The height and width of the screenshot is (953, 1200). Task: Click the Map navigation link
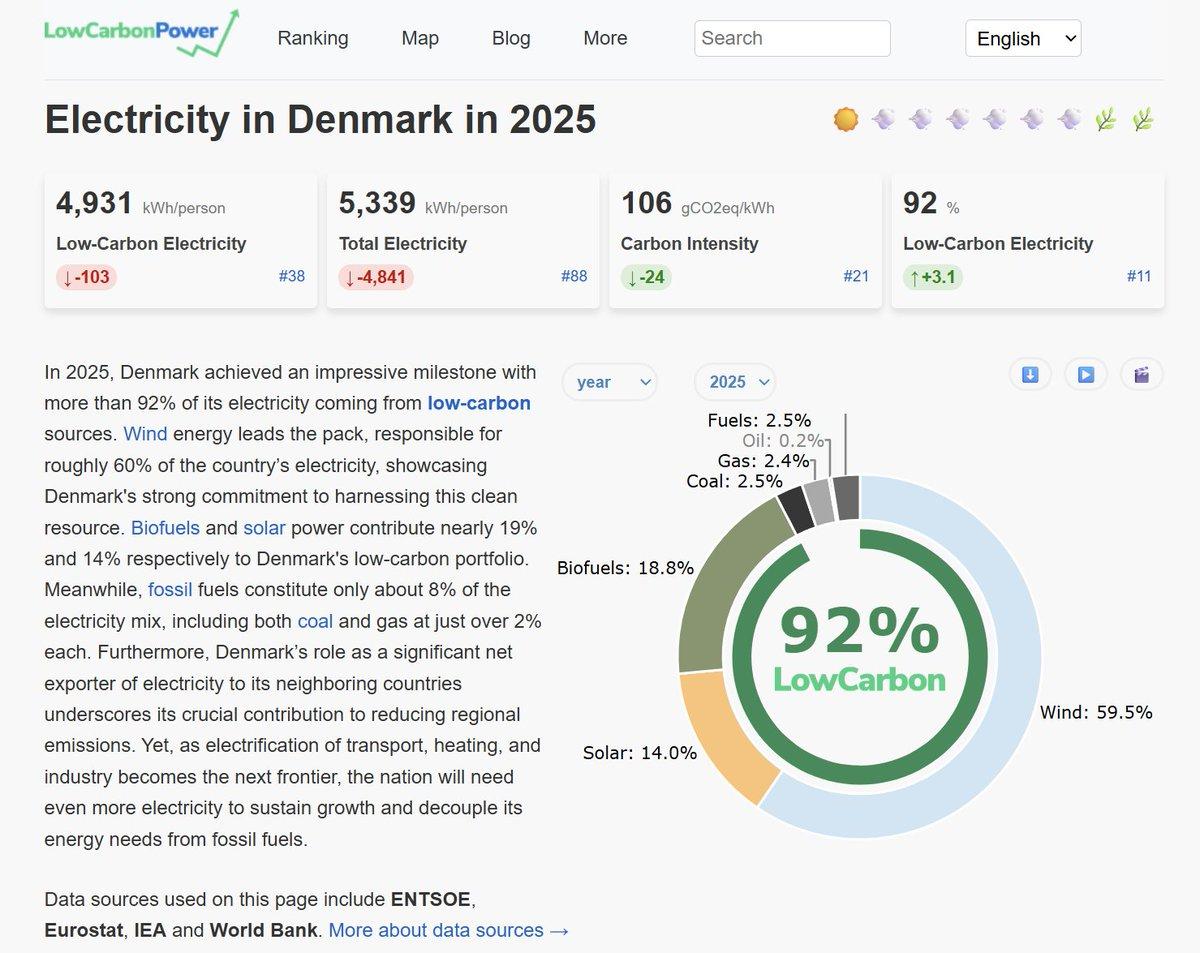coord(419,38)
